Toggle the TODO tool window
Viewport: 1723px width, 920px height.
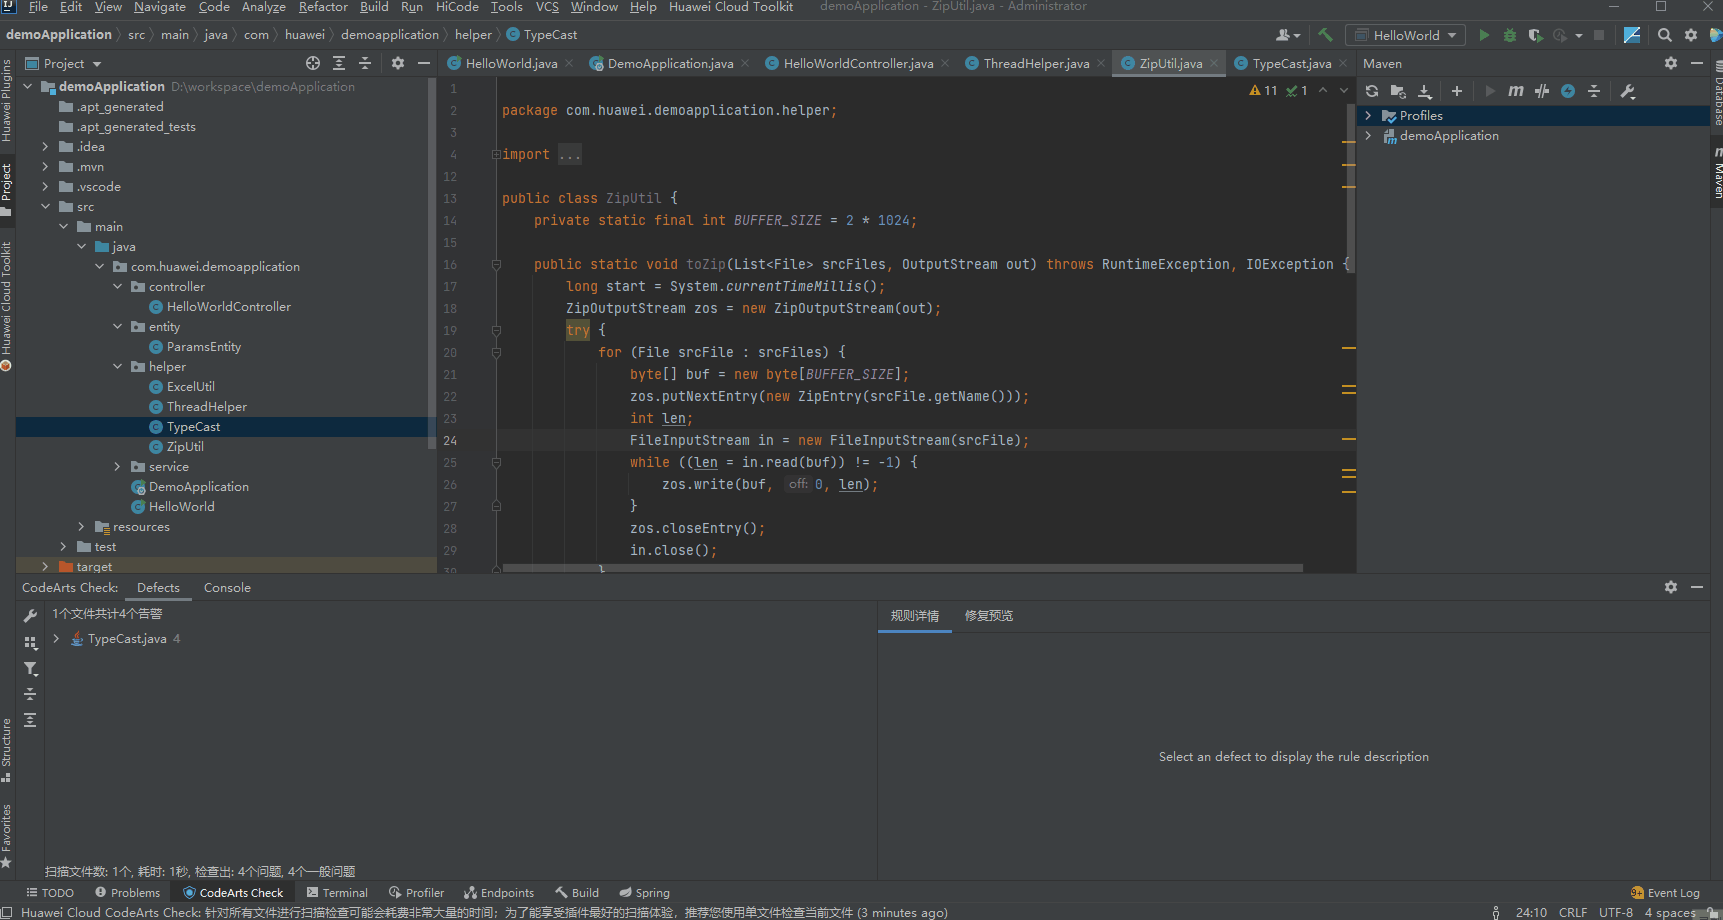pyautogui.click(x=49, y=892)
